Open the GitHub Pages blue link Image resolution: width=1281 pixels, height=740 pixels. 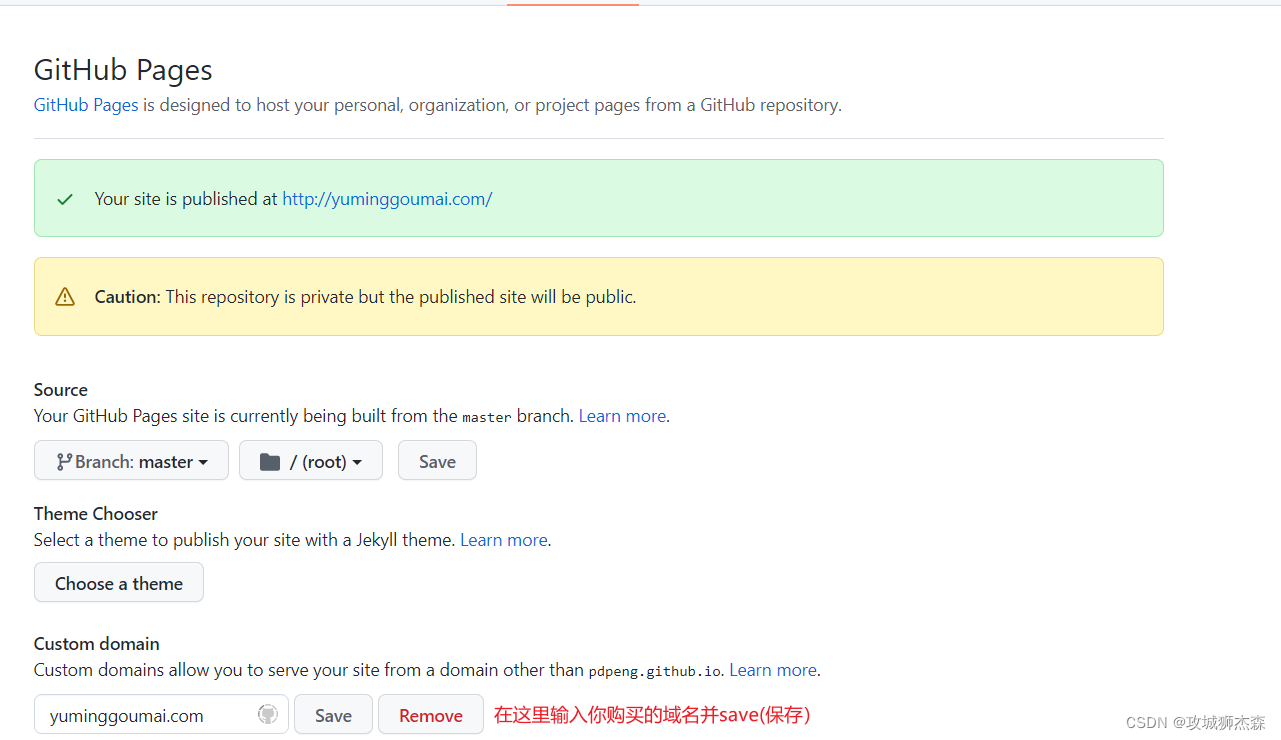click(x=86, y=105)
